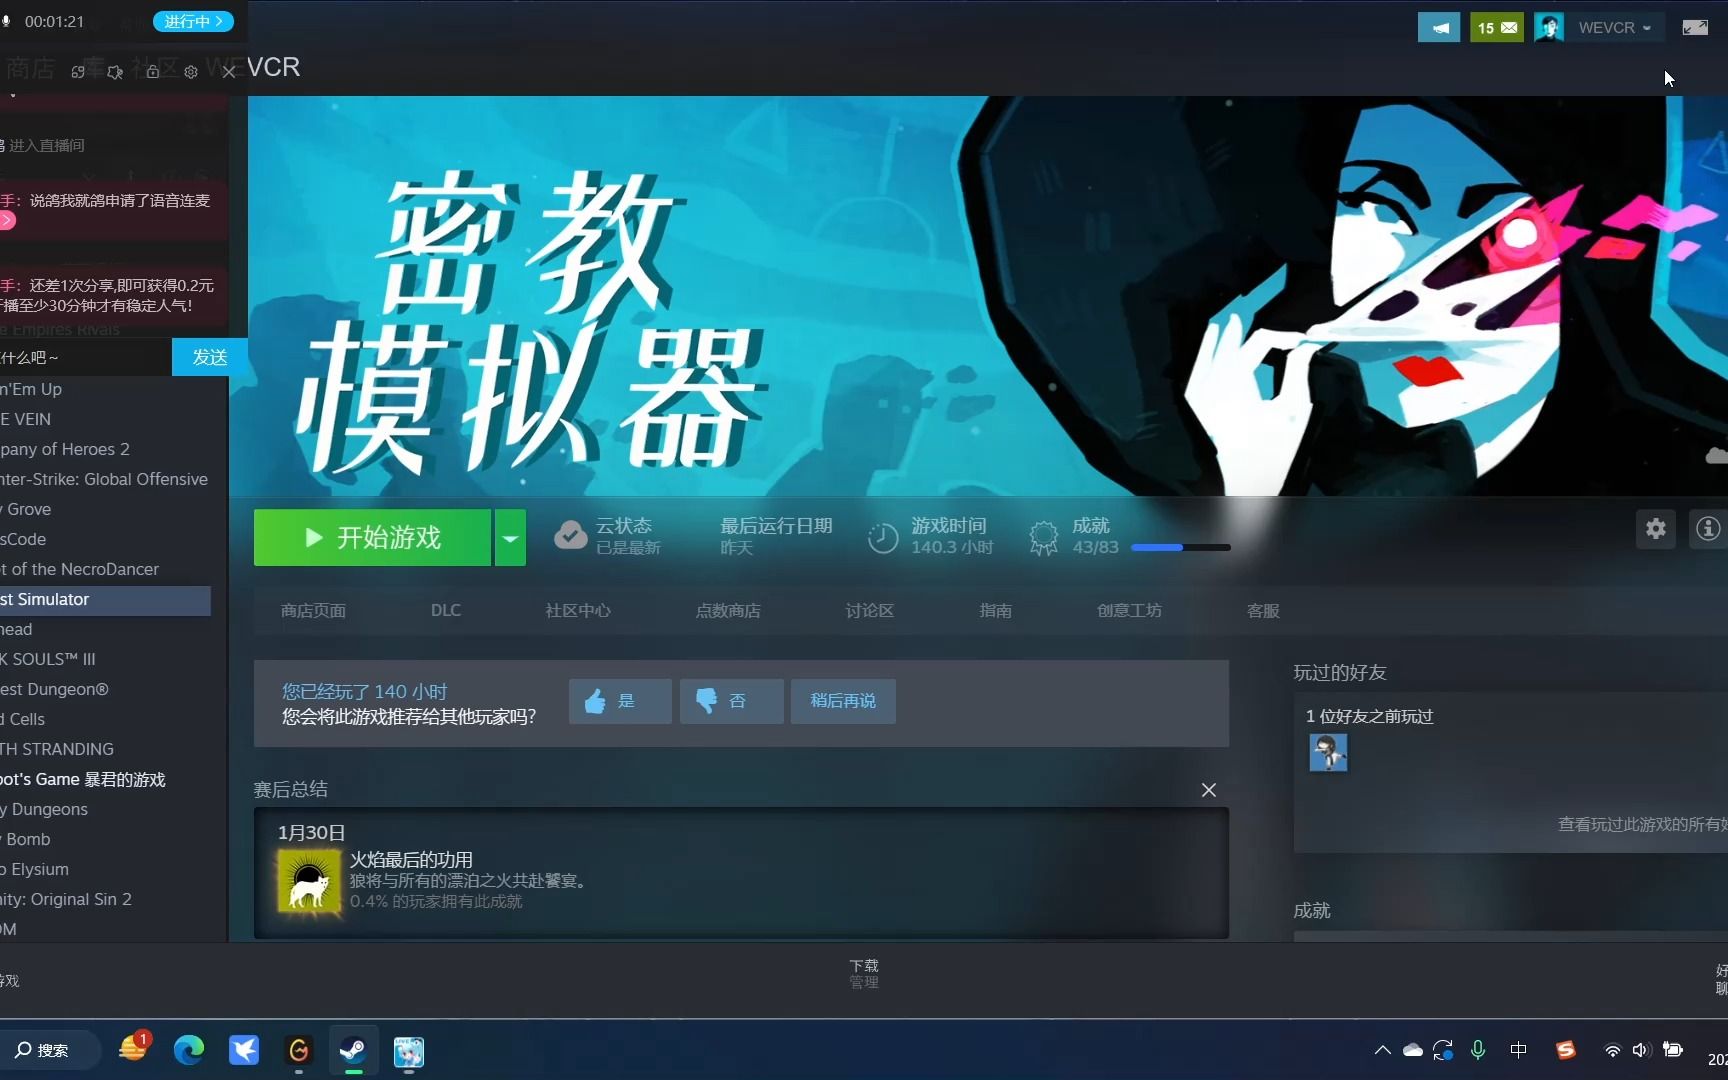
Task: Select Divinity: Original Sin 2 in library
Action: (105, 899)
